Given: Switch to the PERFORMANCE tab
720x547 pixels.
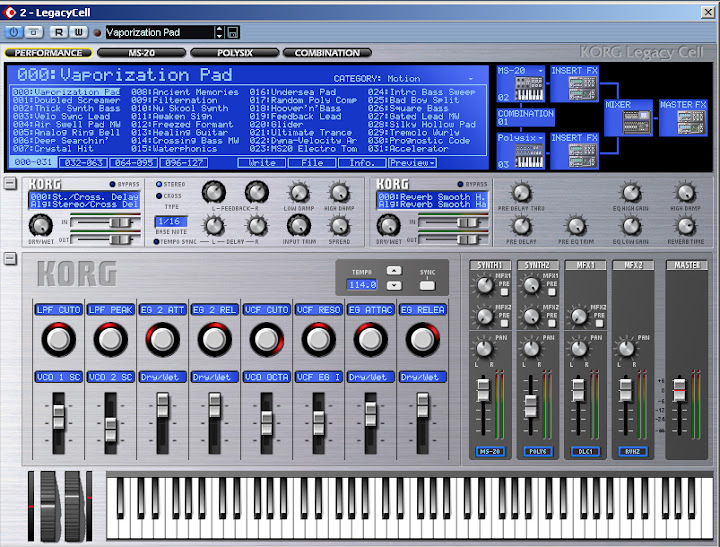Looking at the screenshot, I should (48, 53).
